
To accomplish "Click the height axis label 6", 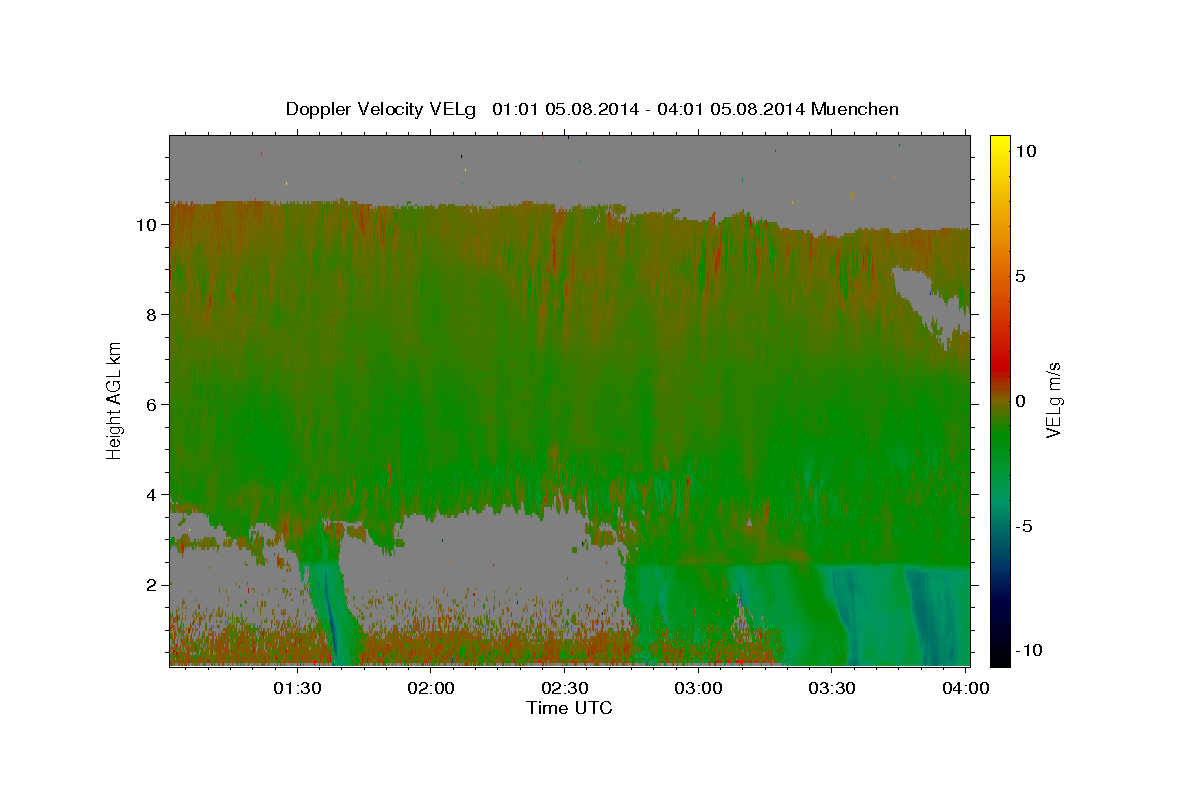I will 152,404.
